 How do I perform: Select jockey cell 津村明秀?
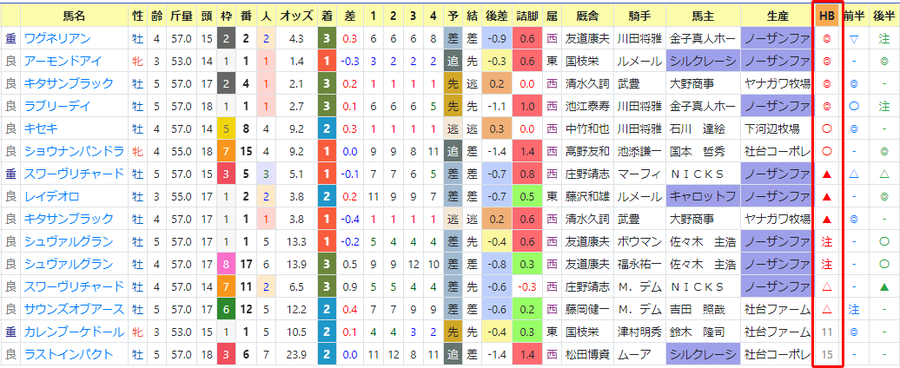(x=640, y=332)
